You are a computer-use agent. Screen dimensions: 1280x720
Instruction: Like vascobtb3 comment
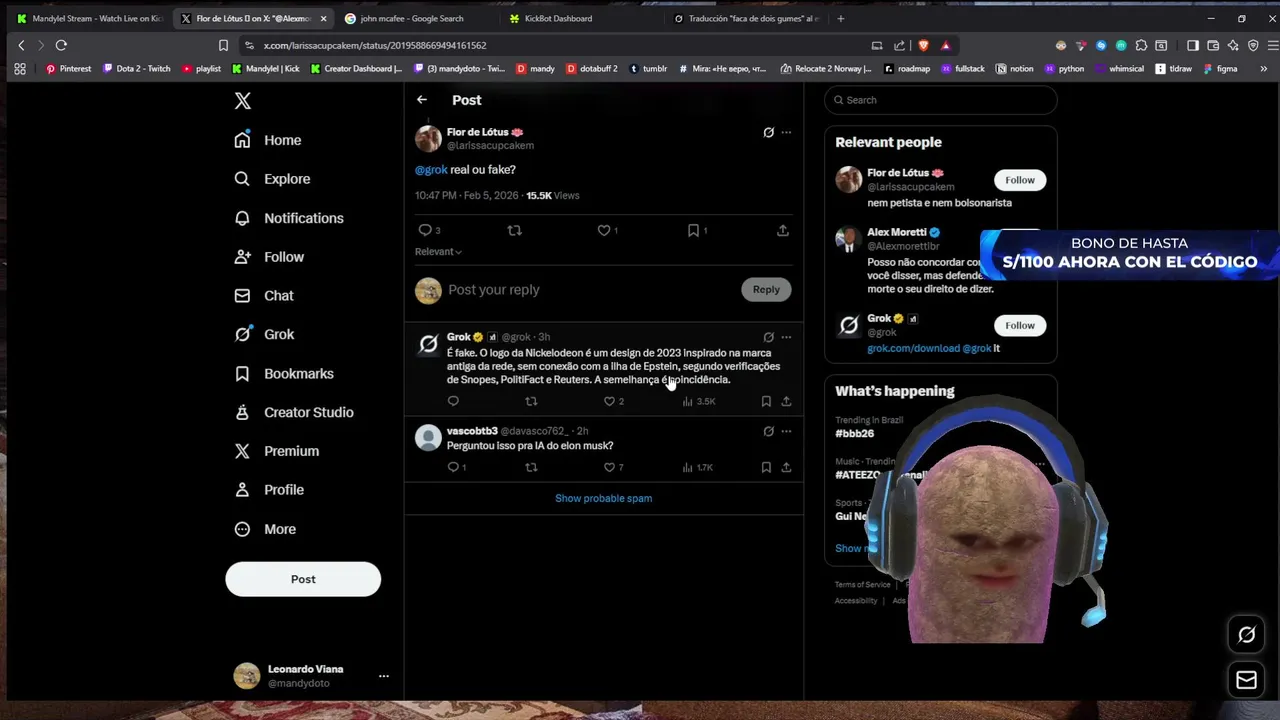609,467
